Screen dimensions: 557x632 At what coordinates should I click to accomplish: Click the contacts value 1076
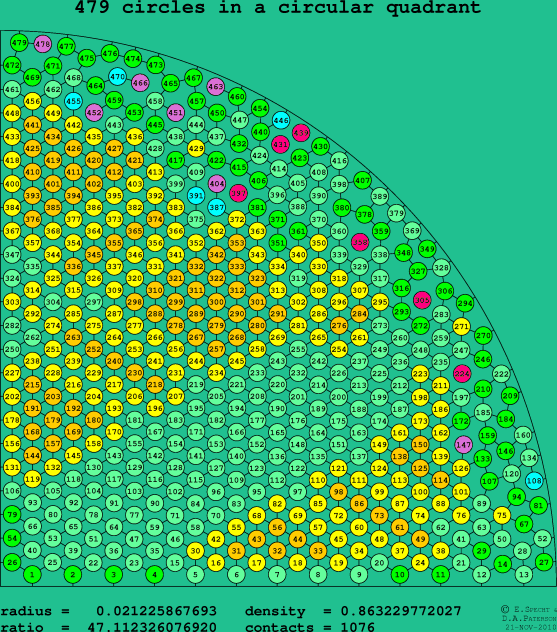[x=357, y=627]
